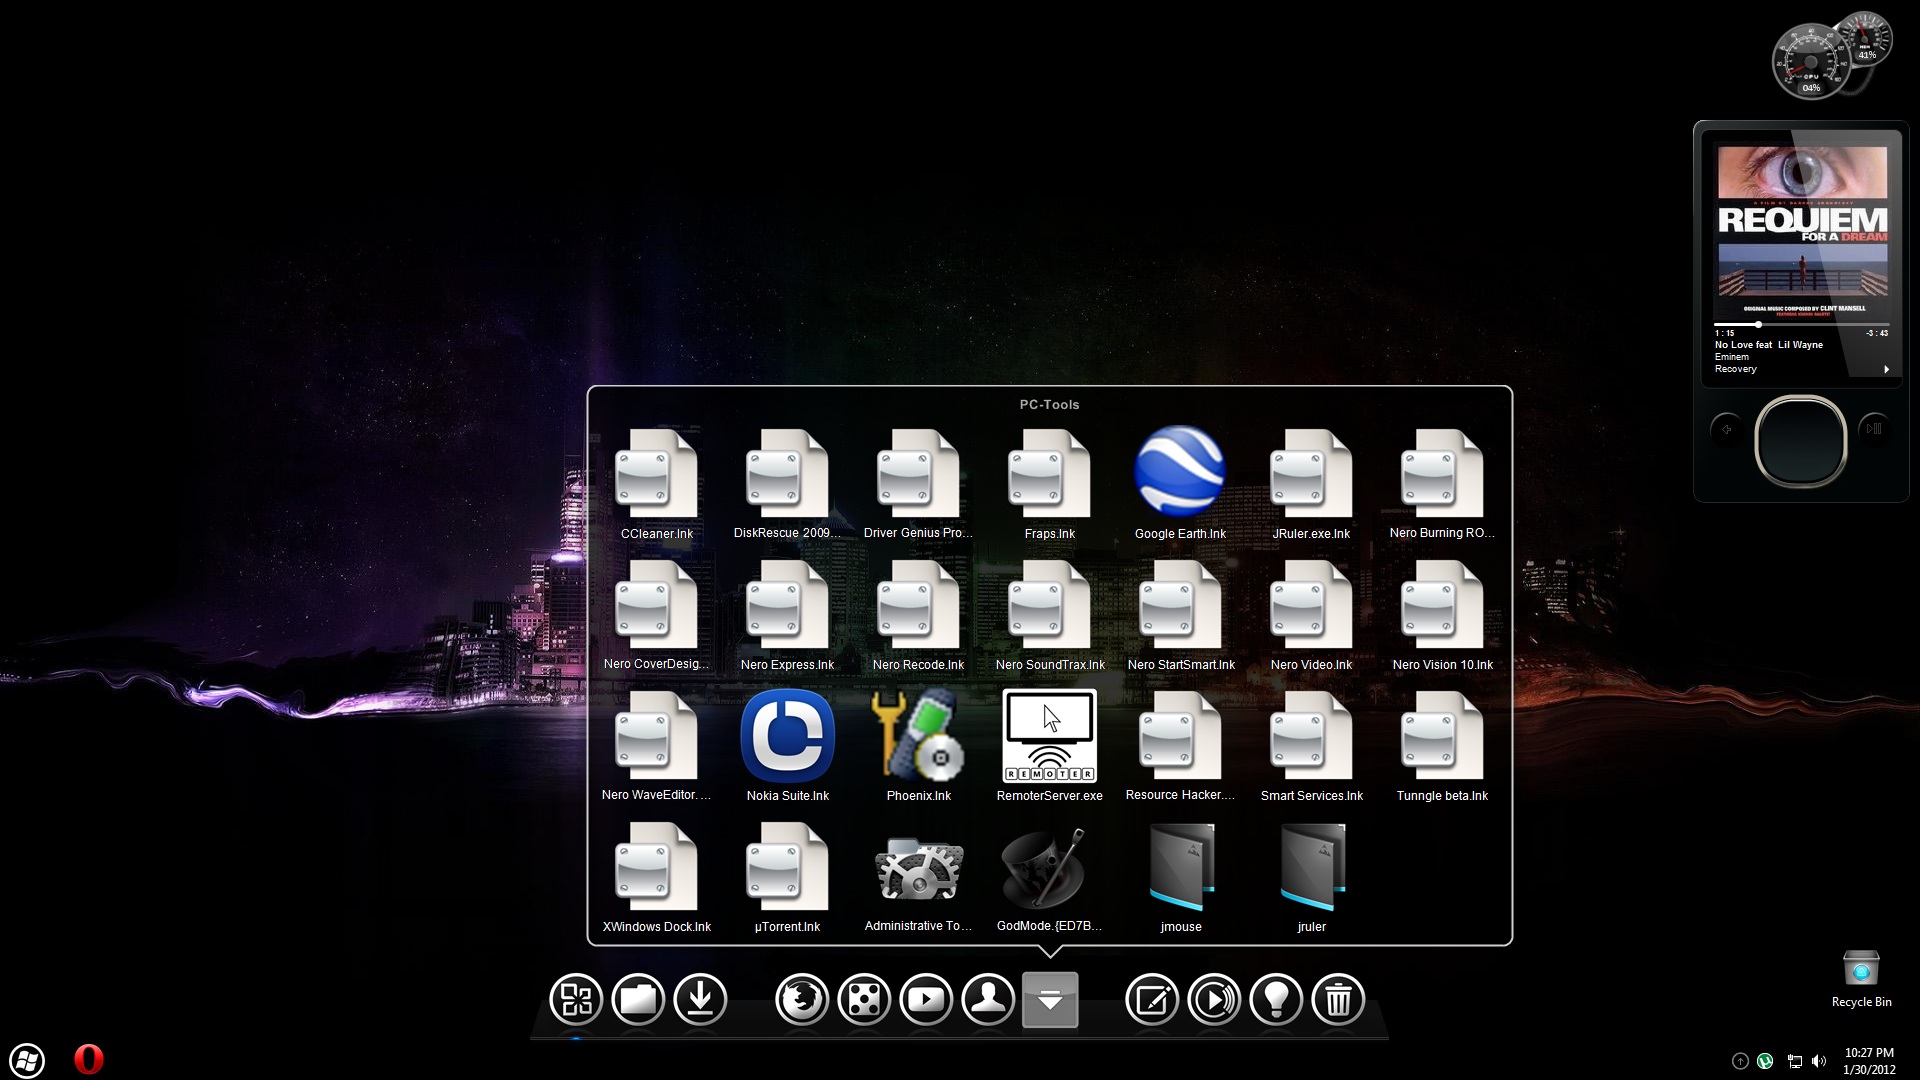1920x1080 pixels.
Task: Open the Nero CoverDesigner shortcut
Action: pyautogui.click(x=656, y=615)
